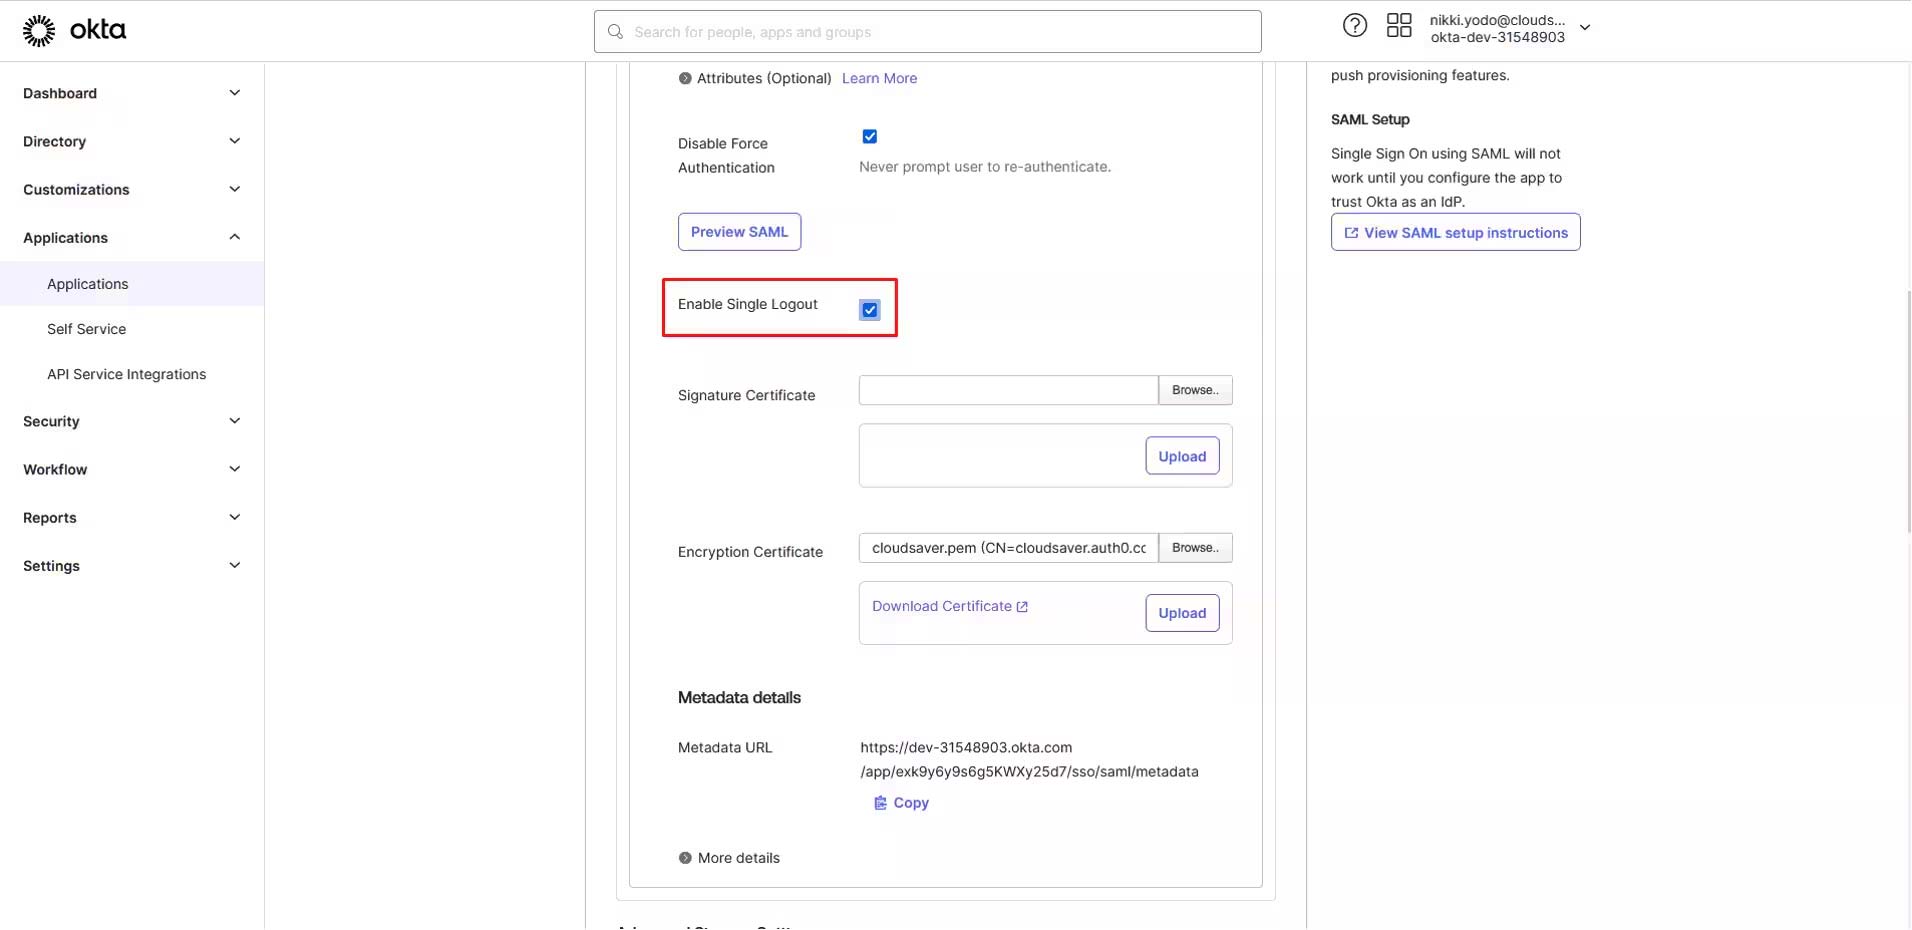This screenshot has height=930, width=1912.
Task: Open API Service Integrations menu item
Action: click(x=126, y=374)
